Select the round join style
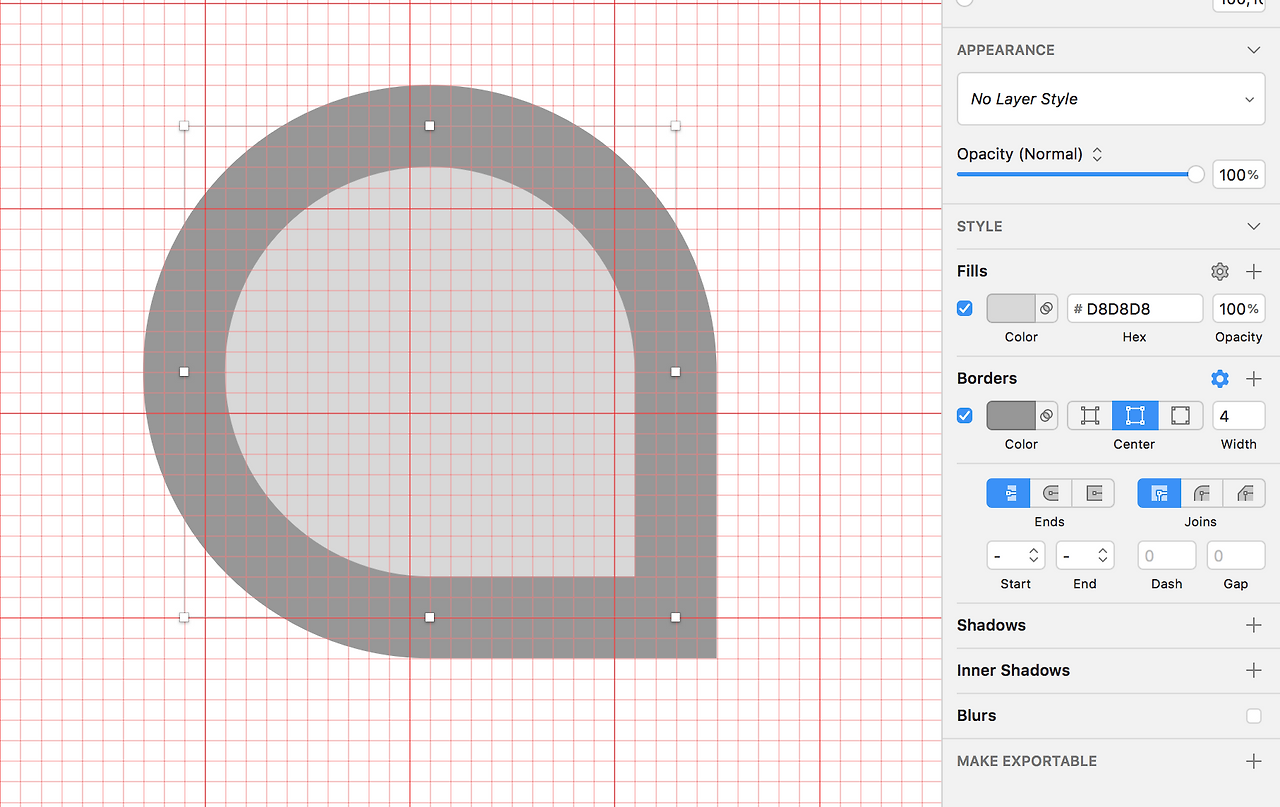The image size is (1280, 807). pos(1202,493)
